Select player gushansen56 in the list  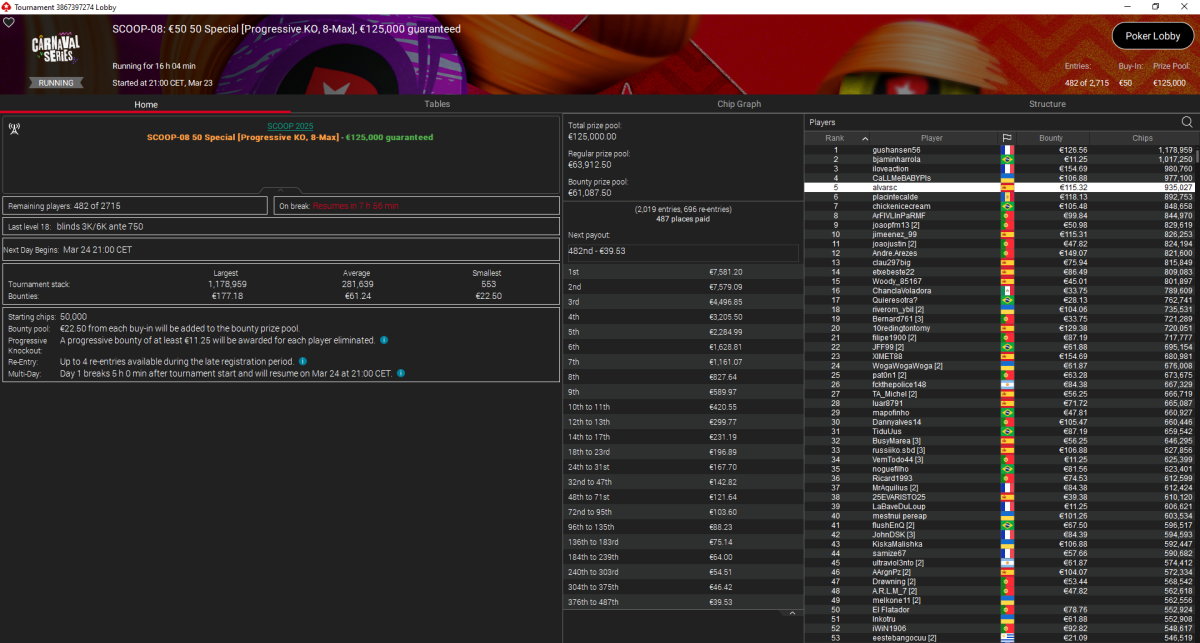click(x=1000, y=150)
